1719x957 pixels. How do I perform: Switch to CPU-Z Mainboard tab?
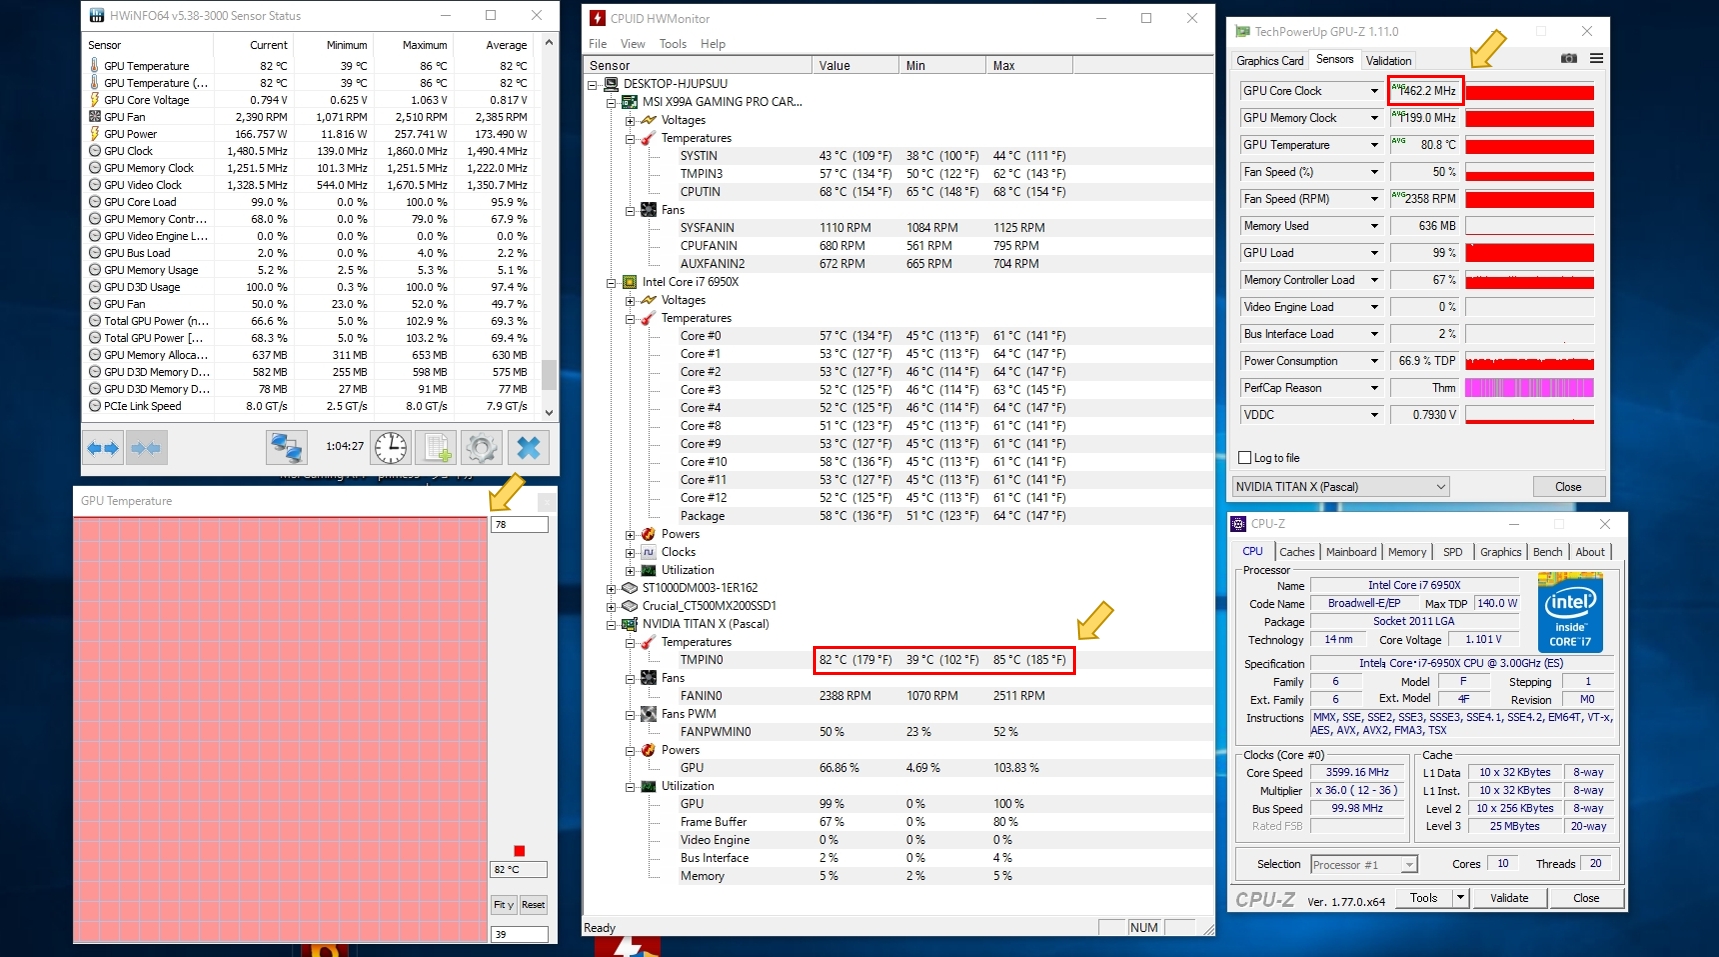point(1351,552)
